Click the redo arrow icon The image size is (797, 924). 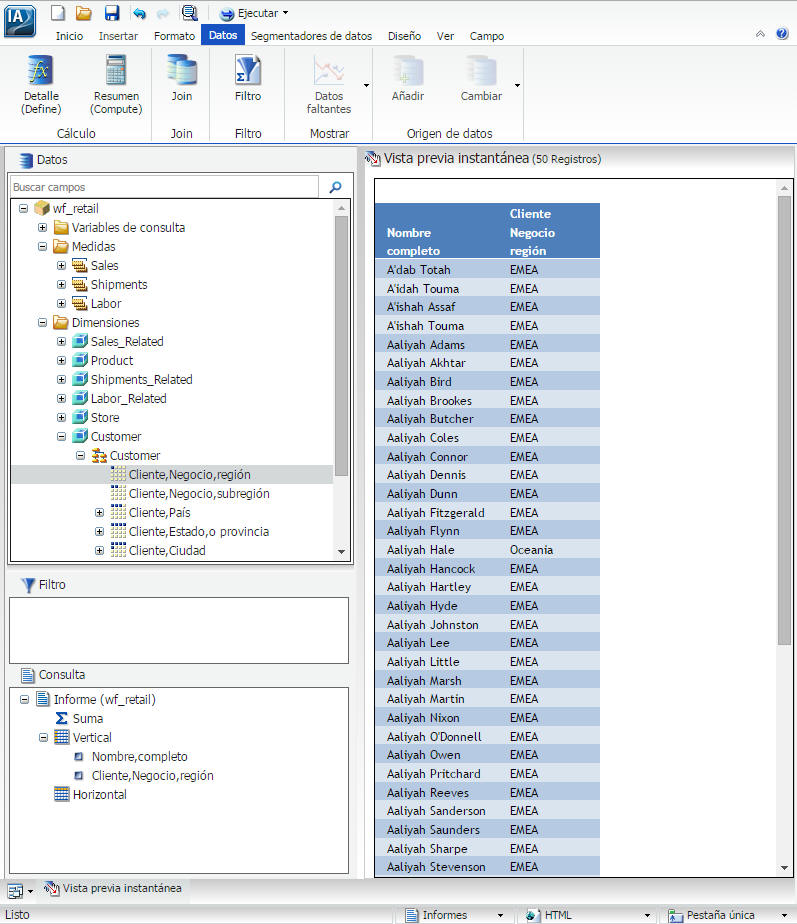coord(163,13)
